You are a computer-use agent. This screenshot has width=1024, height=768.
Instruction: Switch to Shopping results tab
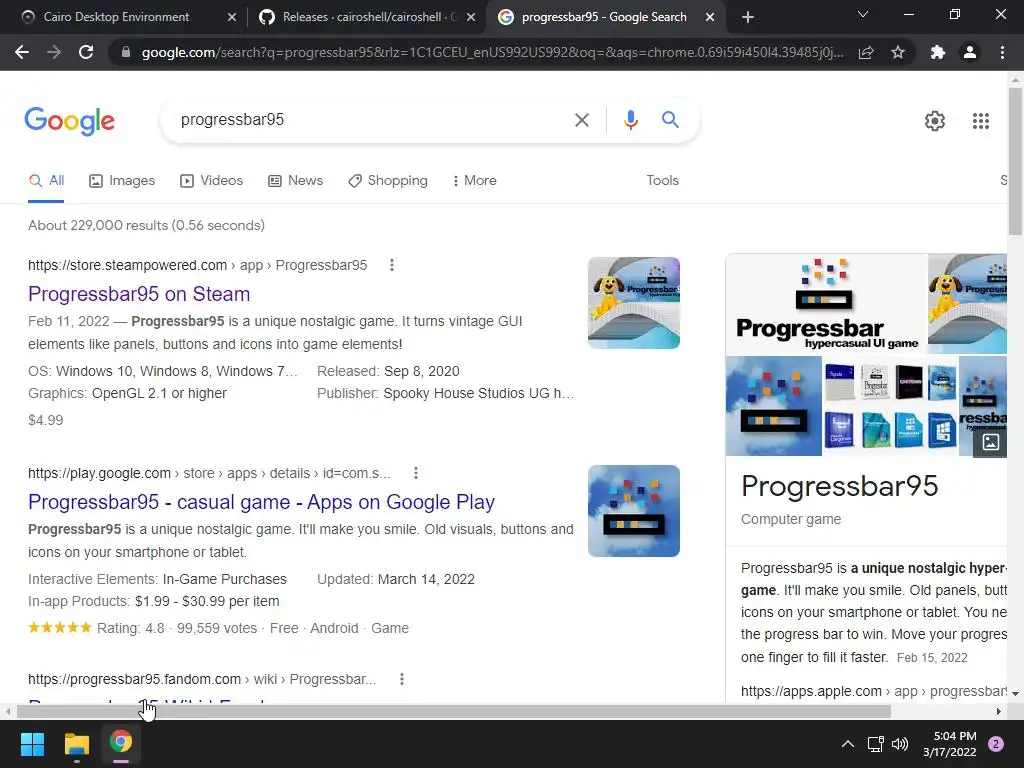(388, 181)
